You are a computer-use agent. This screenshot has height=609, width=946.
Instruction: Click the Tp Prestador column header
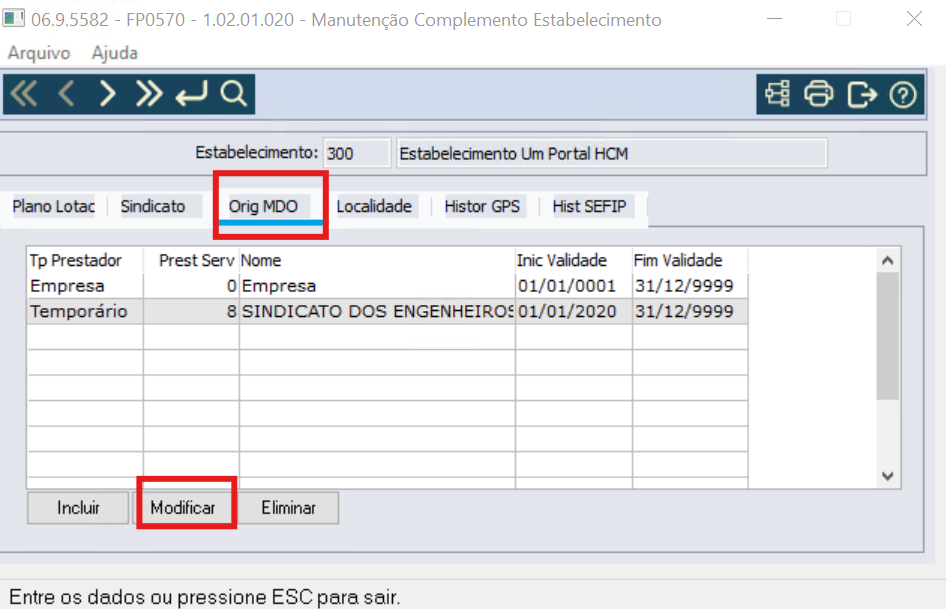pyautogui.click(x=84, y=260)
